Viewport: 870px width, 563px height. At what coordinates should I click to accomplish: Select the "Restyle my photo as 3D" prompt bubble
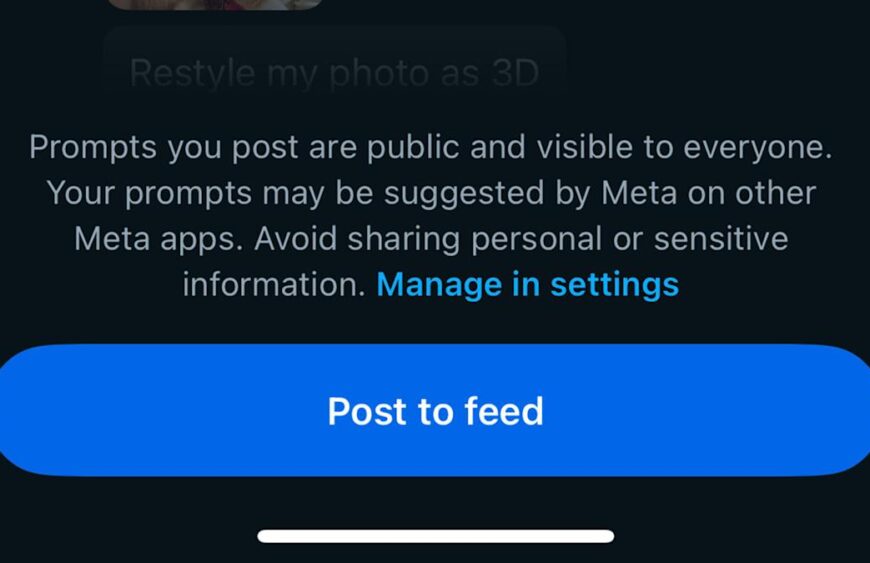(334, 72)
